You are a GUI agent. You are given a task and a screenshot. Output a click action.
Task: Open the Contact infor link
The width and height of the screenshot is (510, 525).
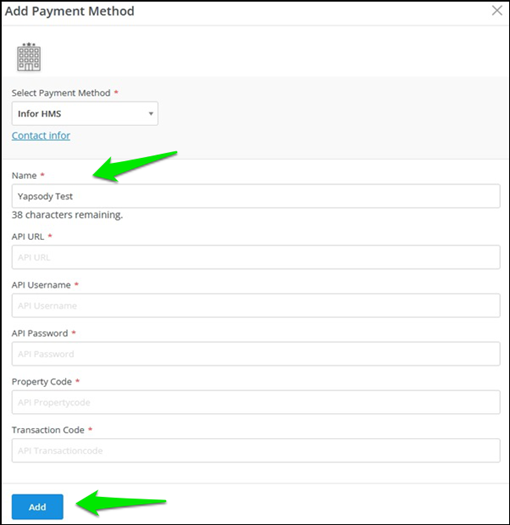coord(41,136)
